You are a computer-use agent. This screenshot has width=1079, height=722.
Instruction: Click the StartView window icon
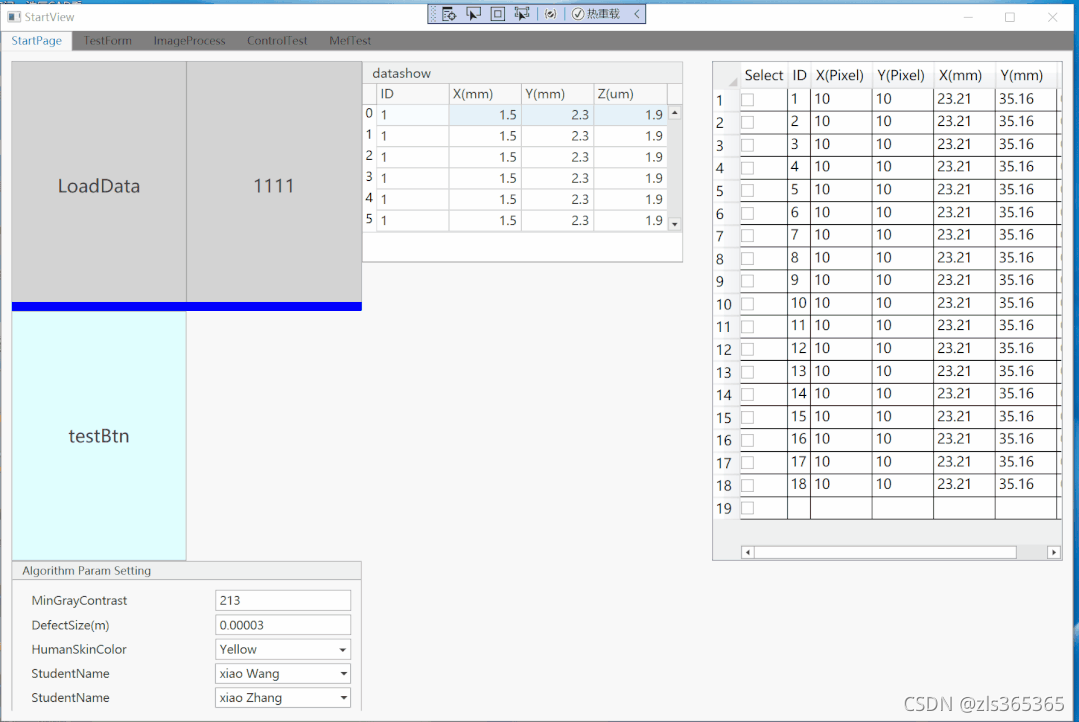(x=14, y=17)
